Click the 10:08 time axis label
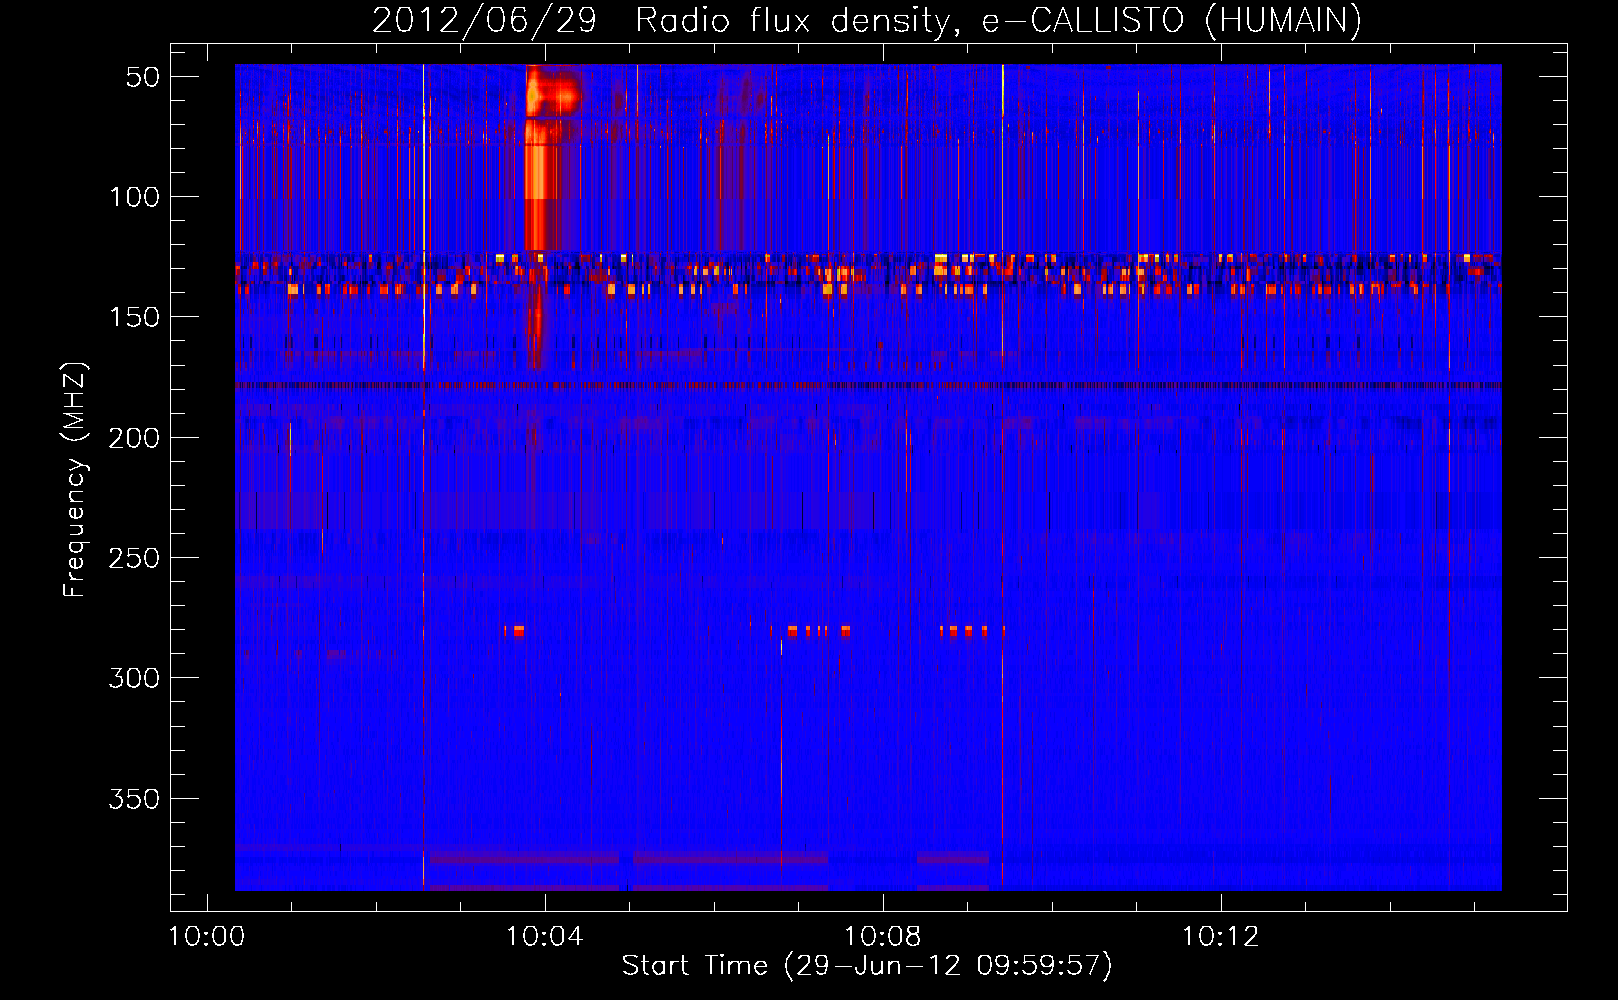The height and width of the screenshot is (1000, 1618). click(882, 937)
